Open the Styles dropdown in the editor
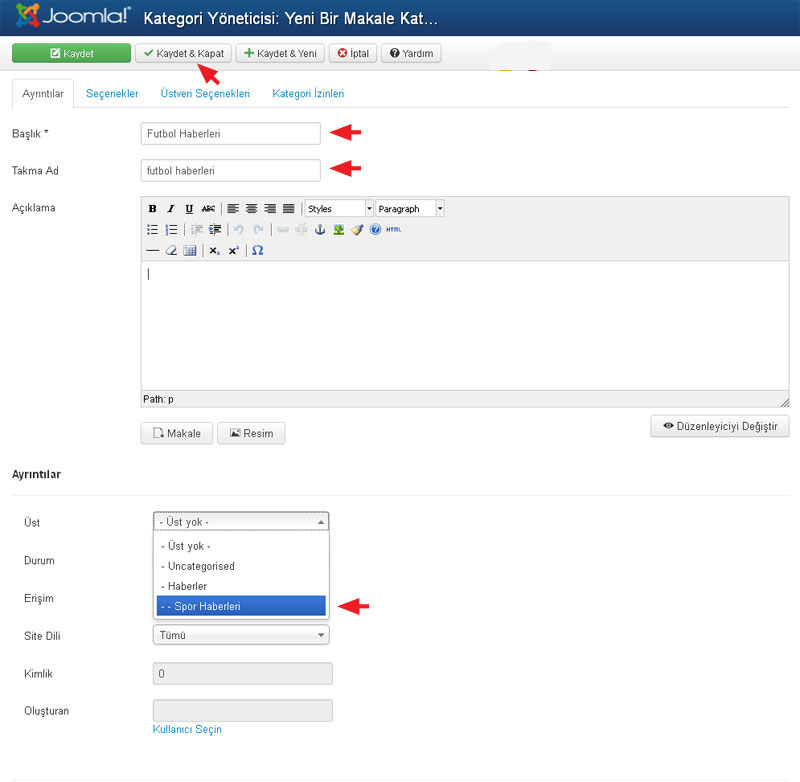The height and width of the screenshot is (782, 800). click(339, 209)
